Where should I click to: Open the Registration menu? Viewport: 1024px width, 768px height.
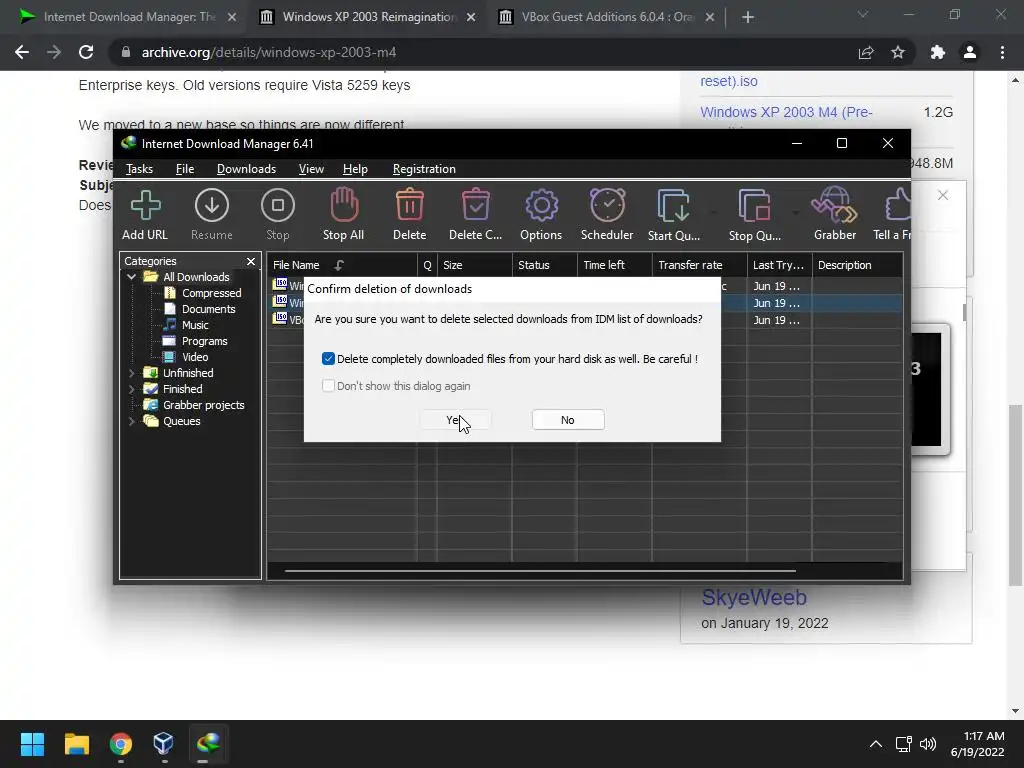click(x=424, y=168)
